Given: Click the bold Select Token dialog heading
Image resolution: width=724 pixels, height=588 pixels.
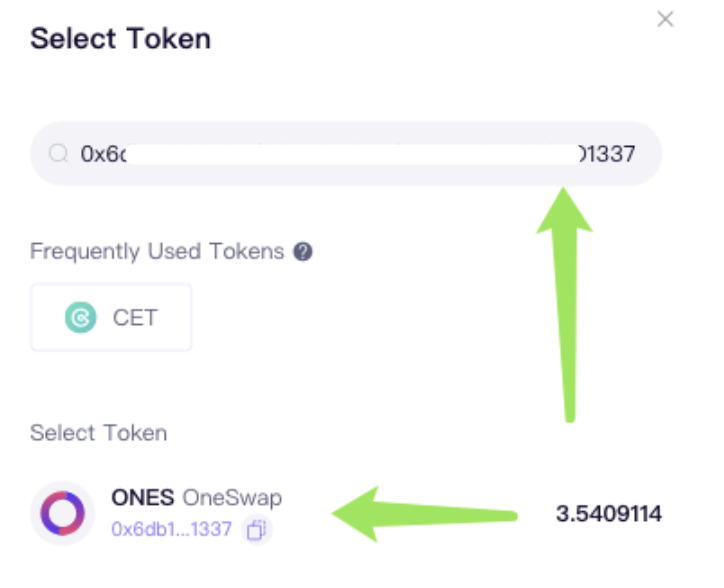Looking at the screenshot, I should 121,38.
